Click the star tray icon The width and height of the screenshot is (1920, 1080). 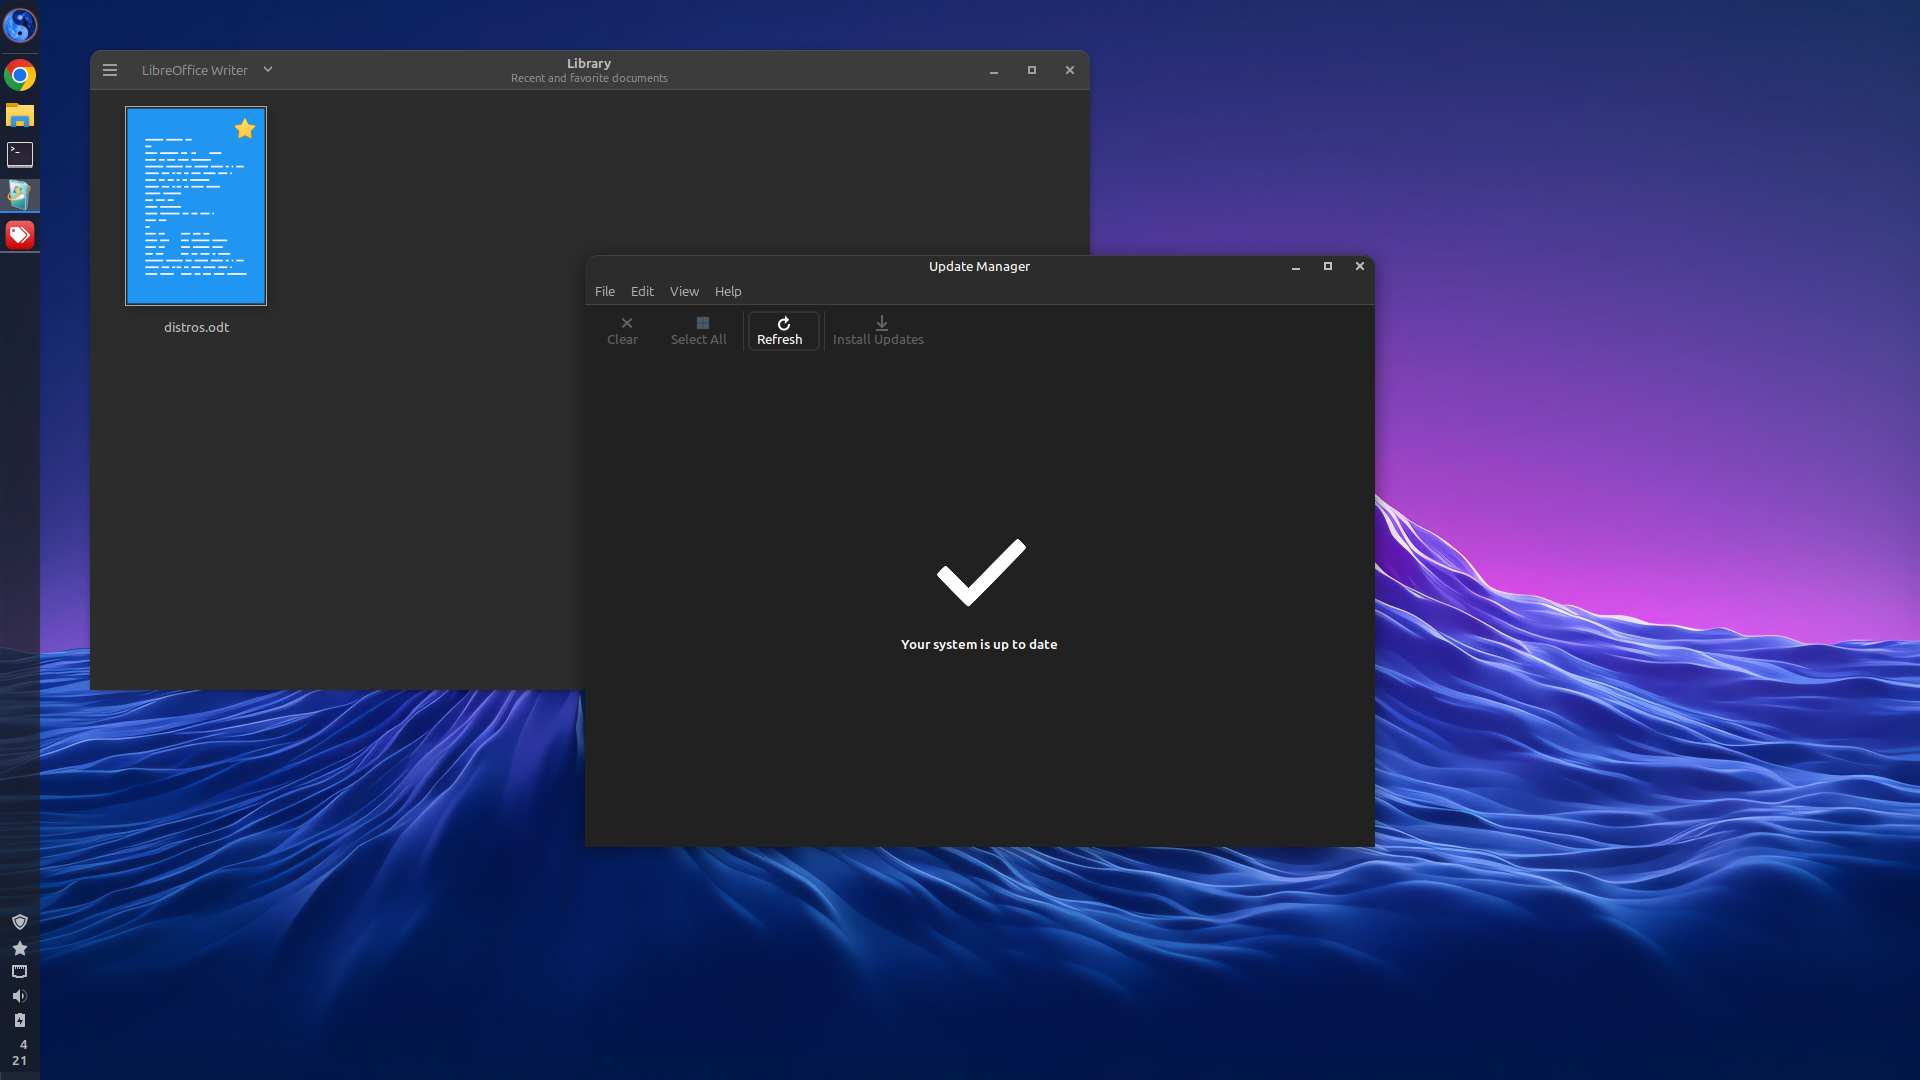pos(19,948)
